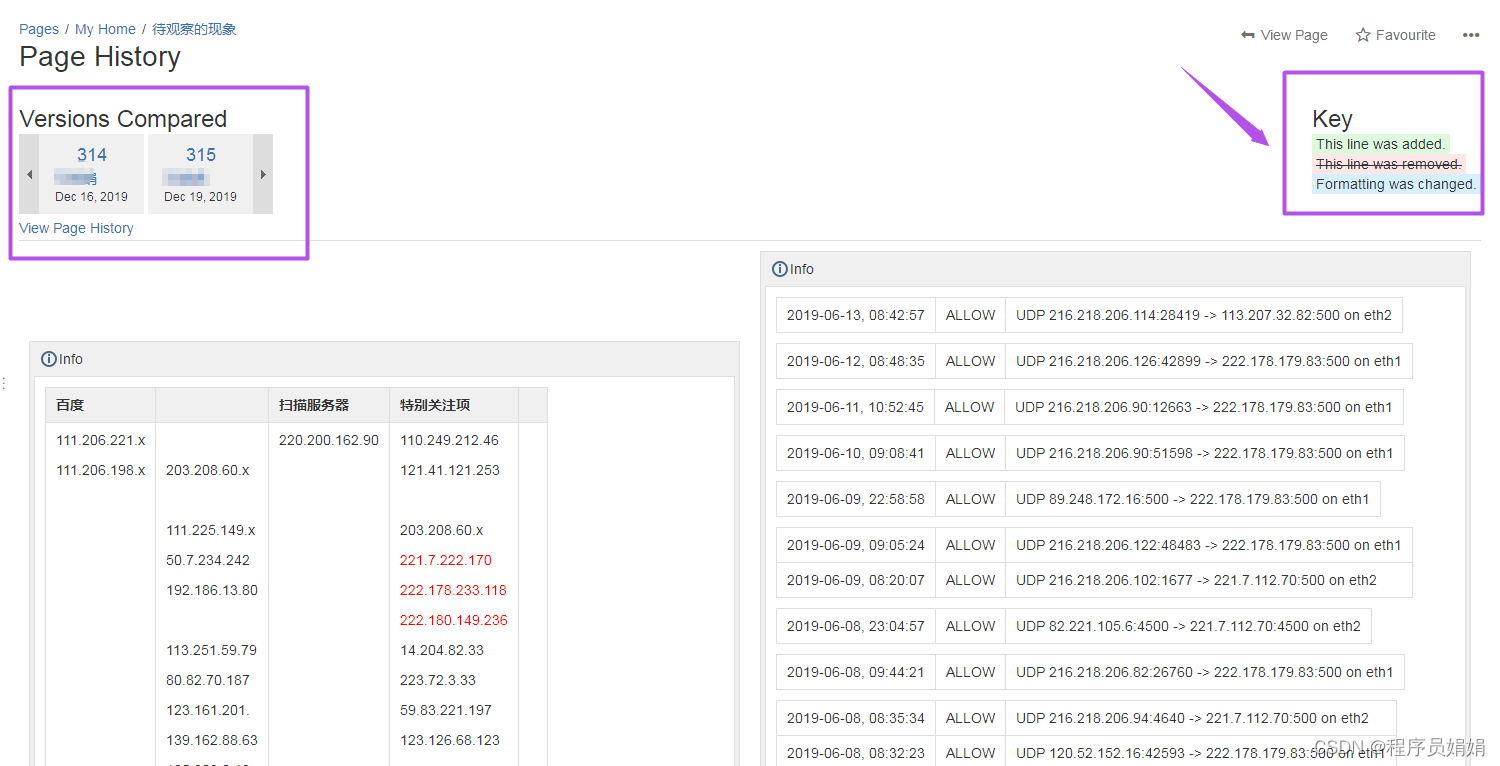The image size is (1500, 766).
Task: Click the red IP 222.178.233.118
Action: (x=453, y=590)
